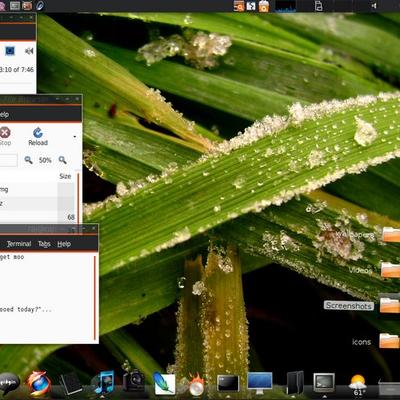Click the 'mooed today?' line in the terminal

click(x=26, y=310)
